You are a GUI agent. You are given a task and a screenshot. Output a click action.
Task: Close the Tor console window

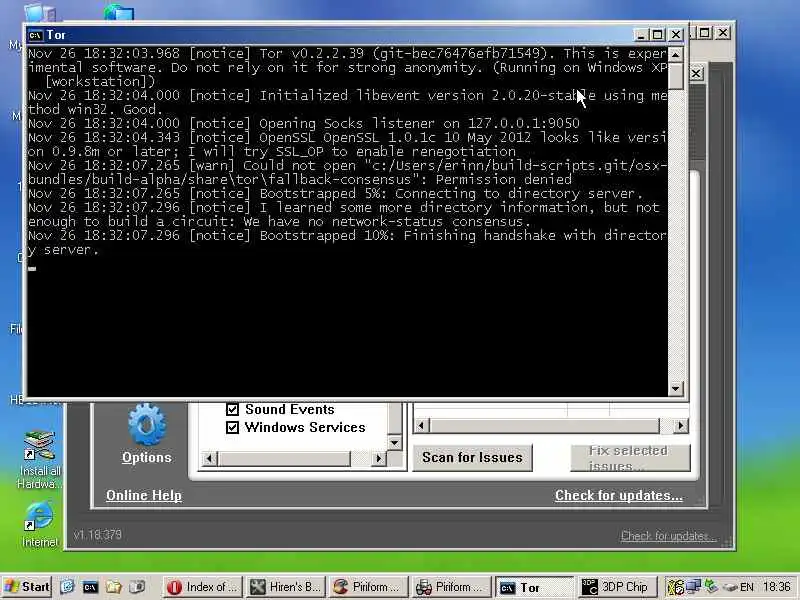676,35
